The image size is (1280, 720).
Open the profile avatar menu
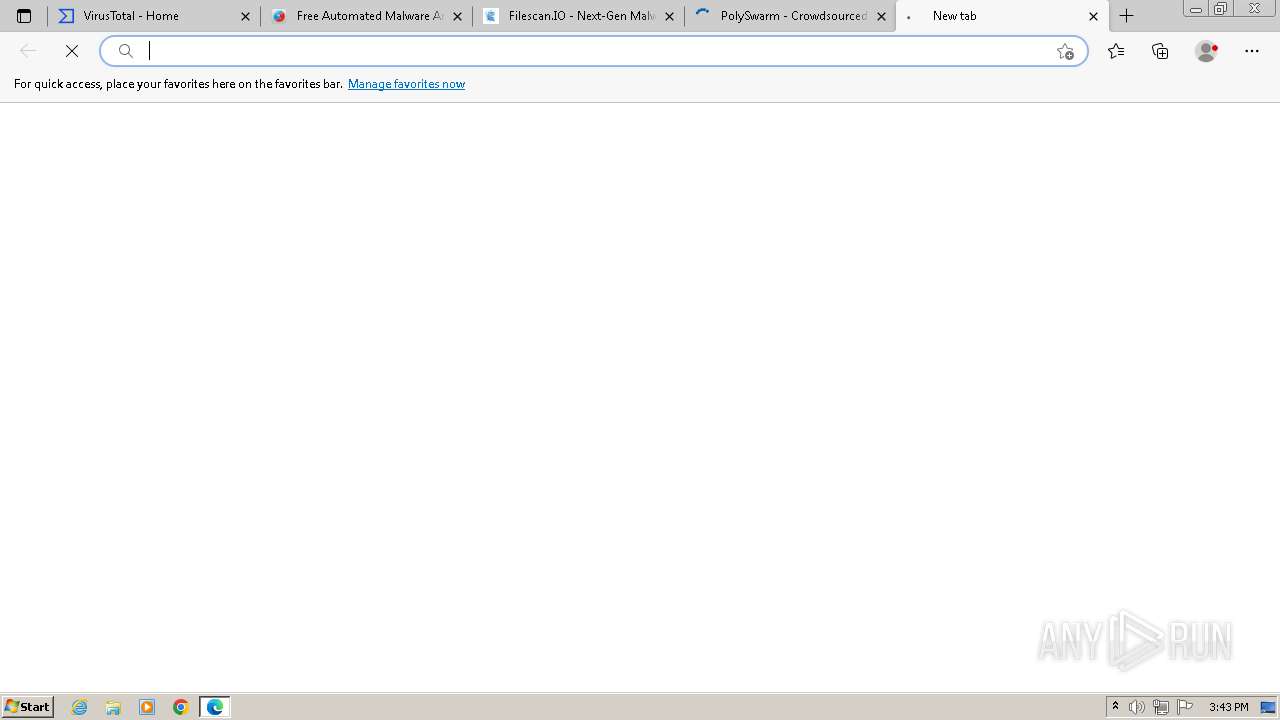click(x=1207, y=51)
